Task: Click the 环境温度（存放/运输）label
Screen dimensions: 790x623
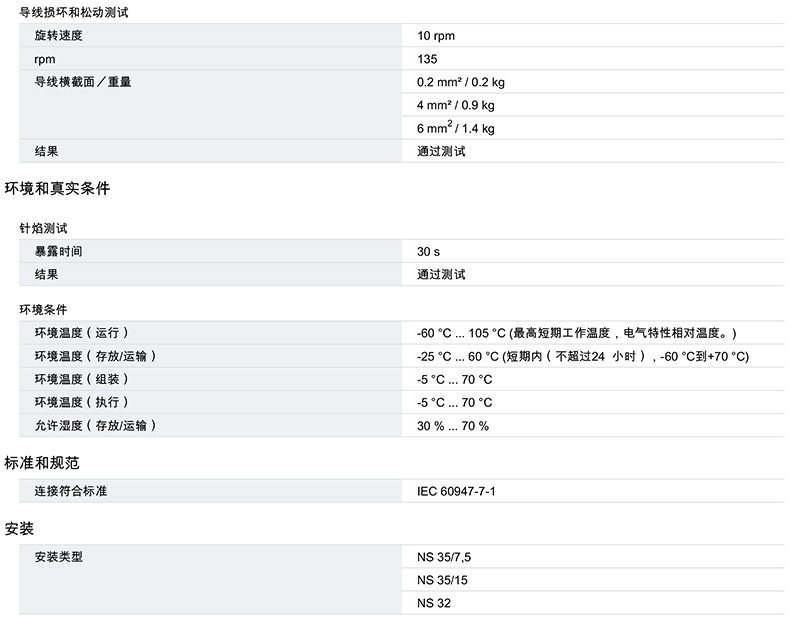Action: point(96,356)
